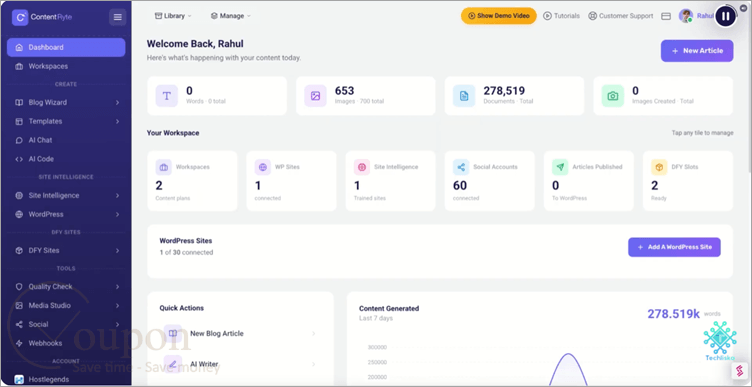Expand the DFY Sites sidebar chevron
This screenshot has height=387, width=752.
[118, 250]
